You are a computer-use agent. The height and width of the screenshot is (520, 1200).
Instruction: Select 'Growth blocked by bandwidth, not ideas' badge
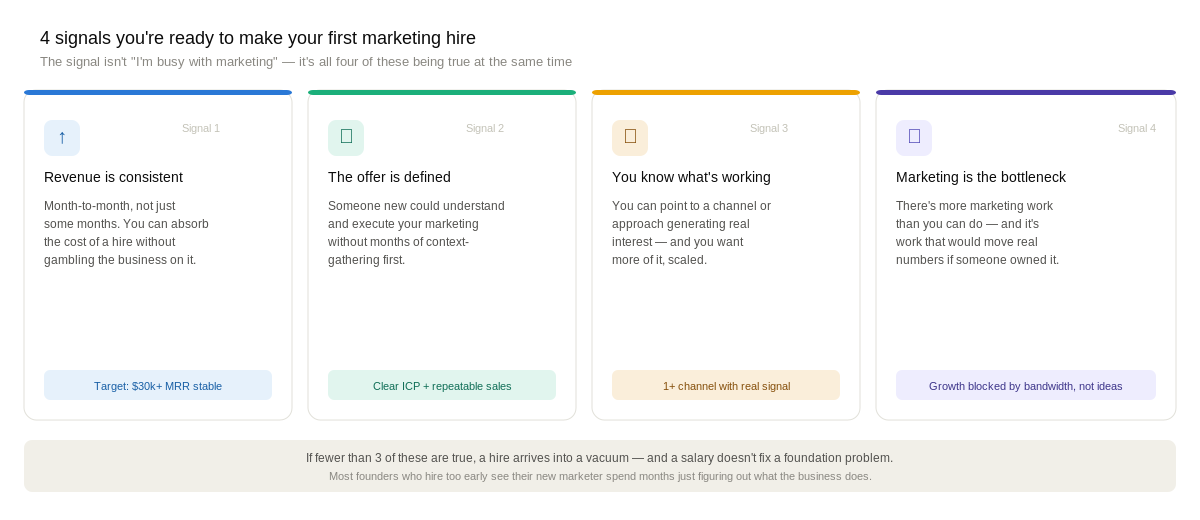[1026, 385]
